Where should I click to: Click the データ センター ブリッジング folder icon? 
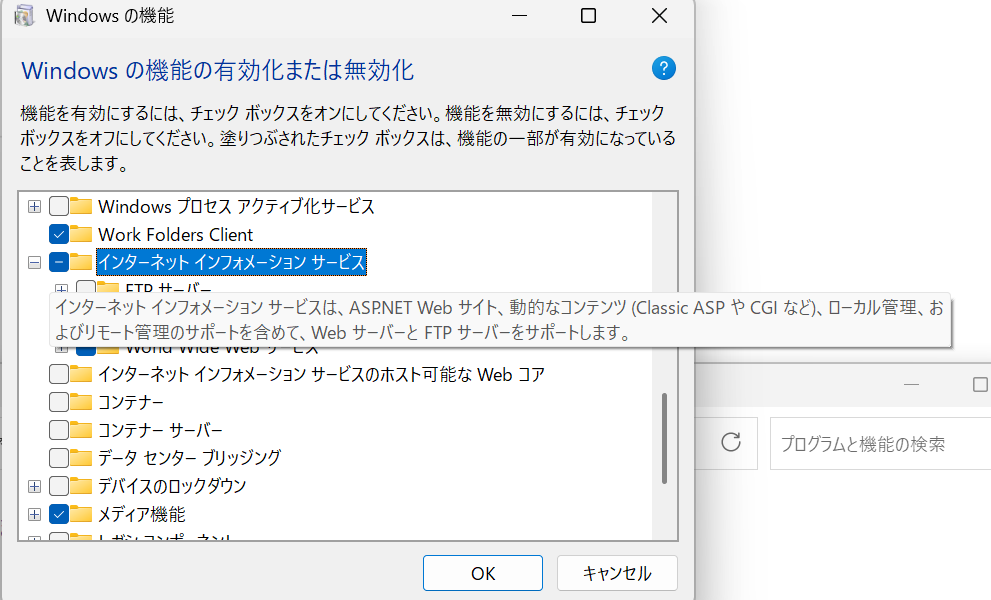coord(81,458)
